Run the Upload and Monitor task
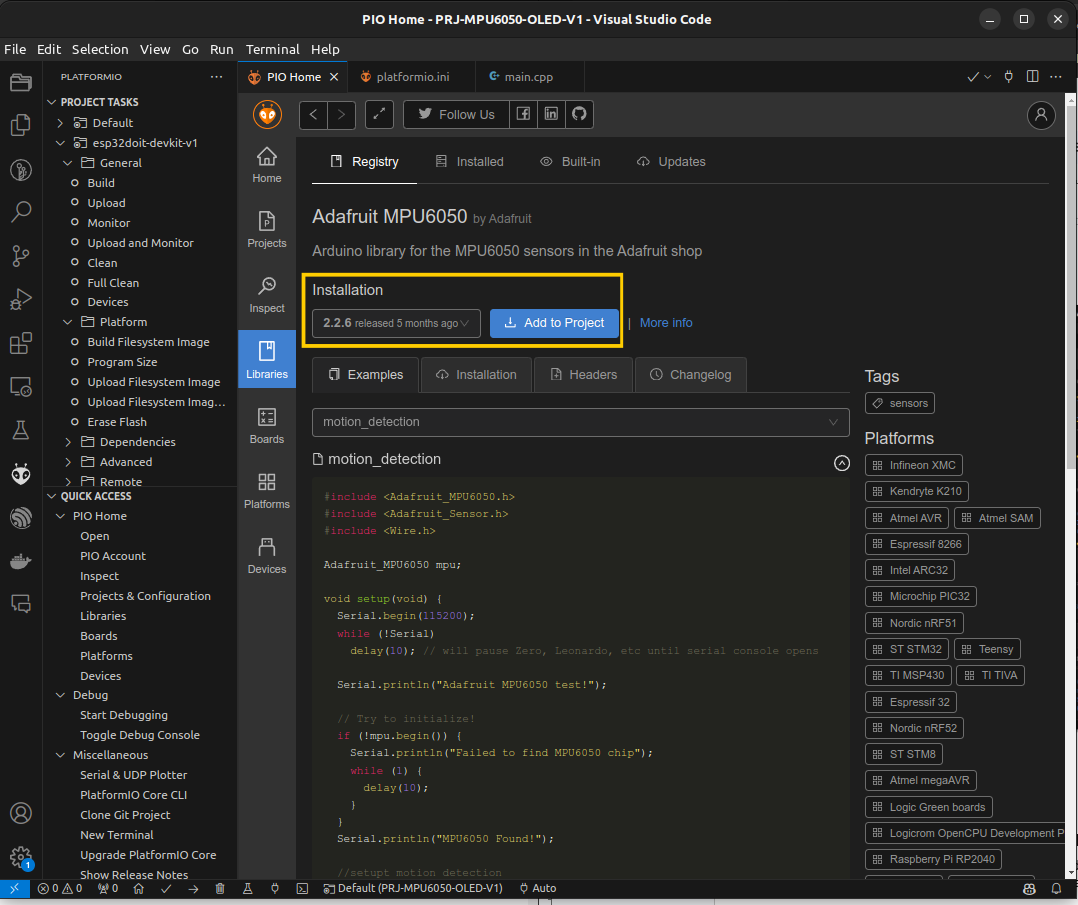Screen dimensions: 1078x905 140,243
